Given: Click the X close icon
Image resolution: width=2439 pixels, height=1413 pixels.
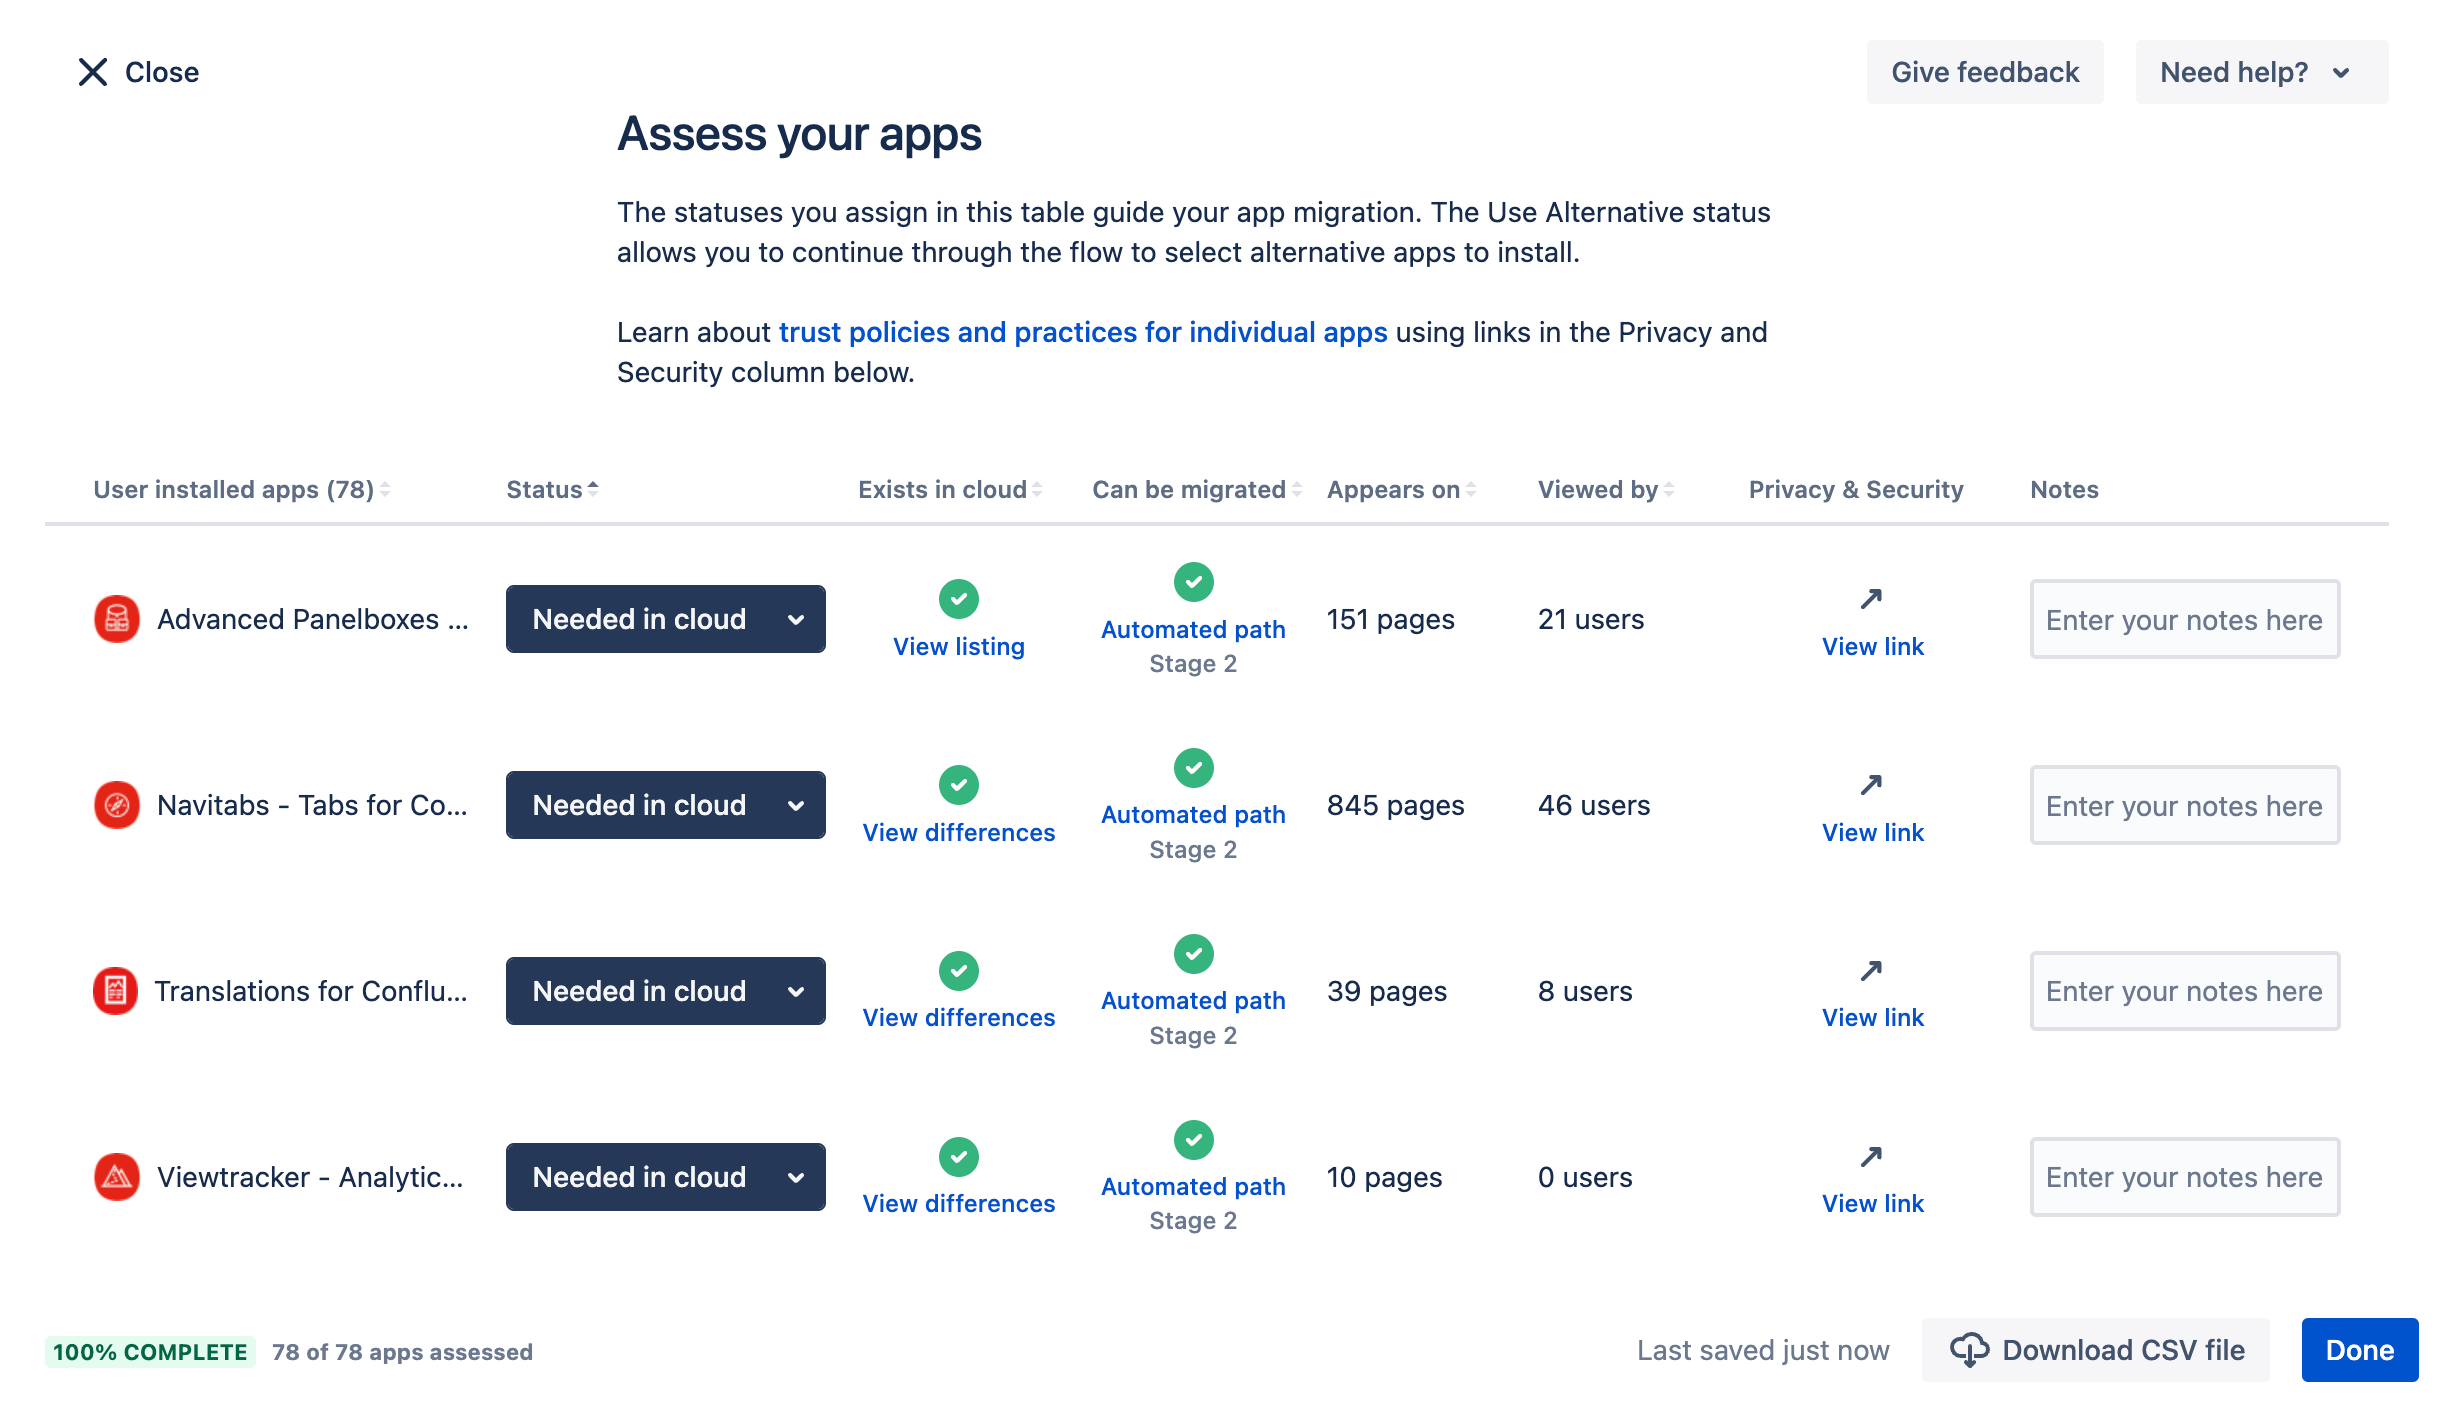Looking at the screenshot, I should pyautogui.click(x=93, y=72).
